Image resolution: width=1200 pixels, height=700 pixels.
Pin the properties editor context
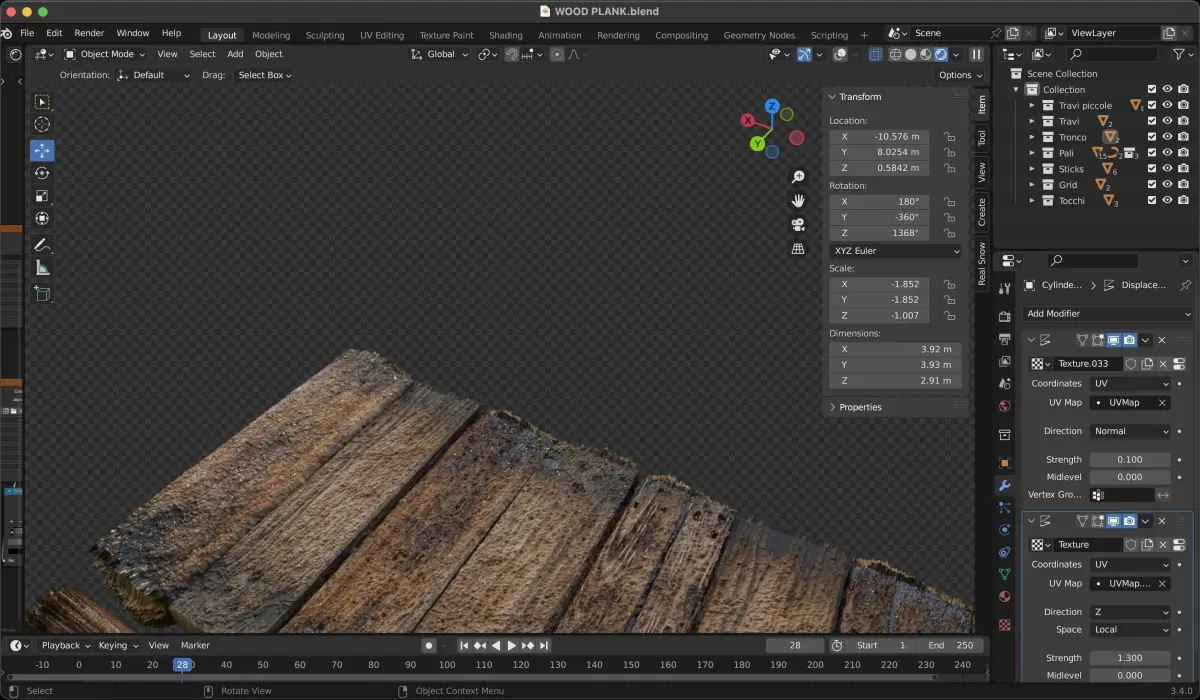click(x=1186, y=285)
